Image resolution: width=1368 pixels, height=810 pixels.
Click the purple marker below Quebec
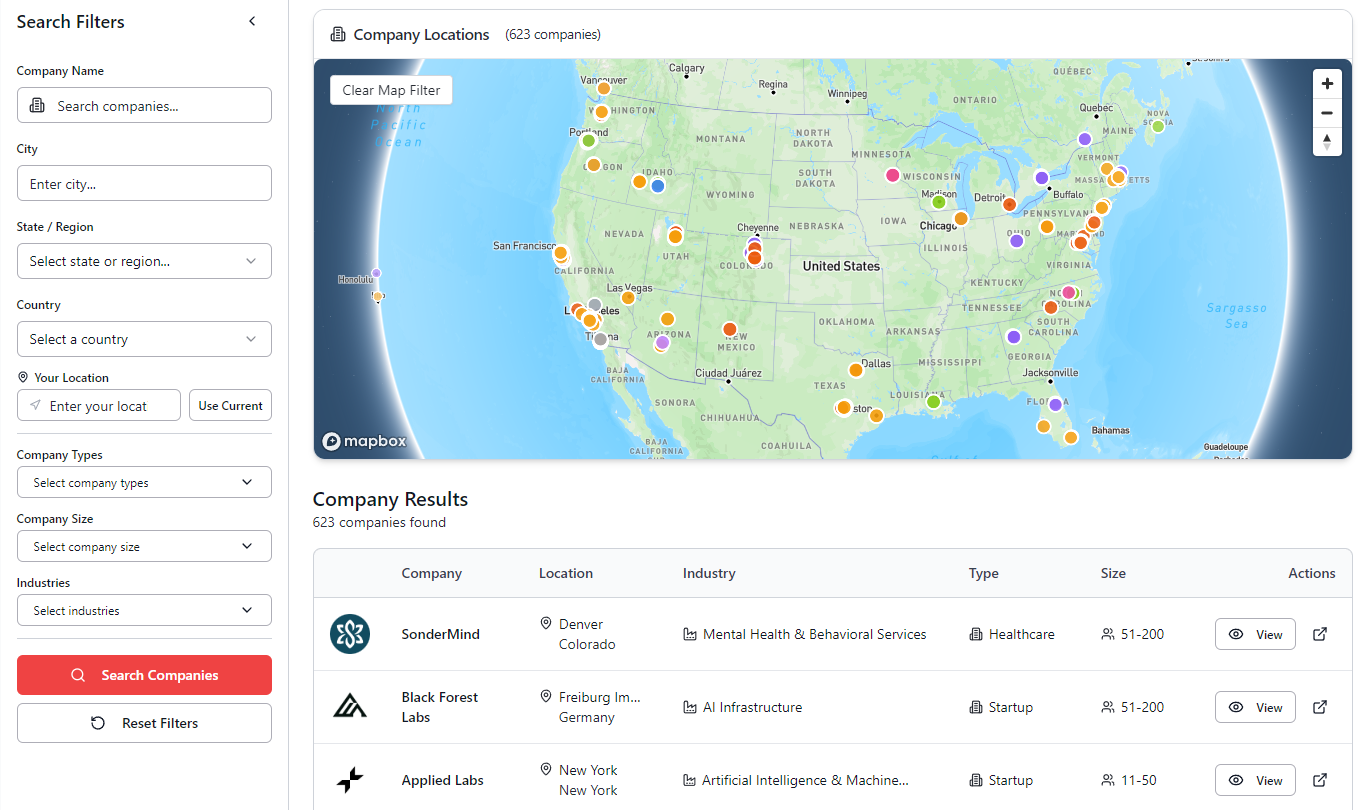(1085, 139)
